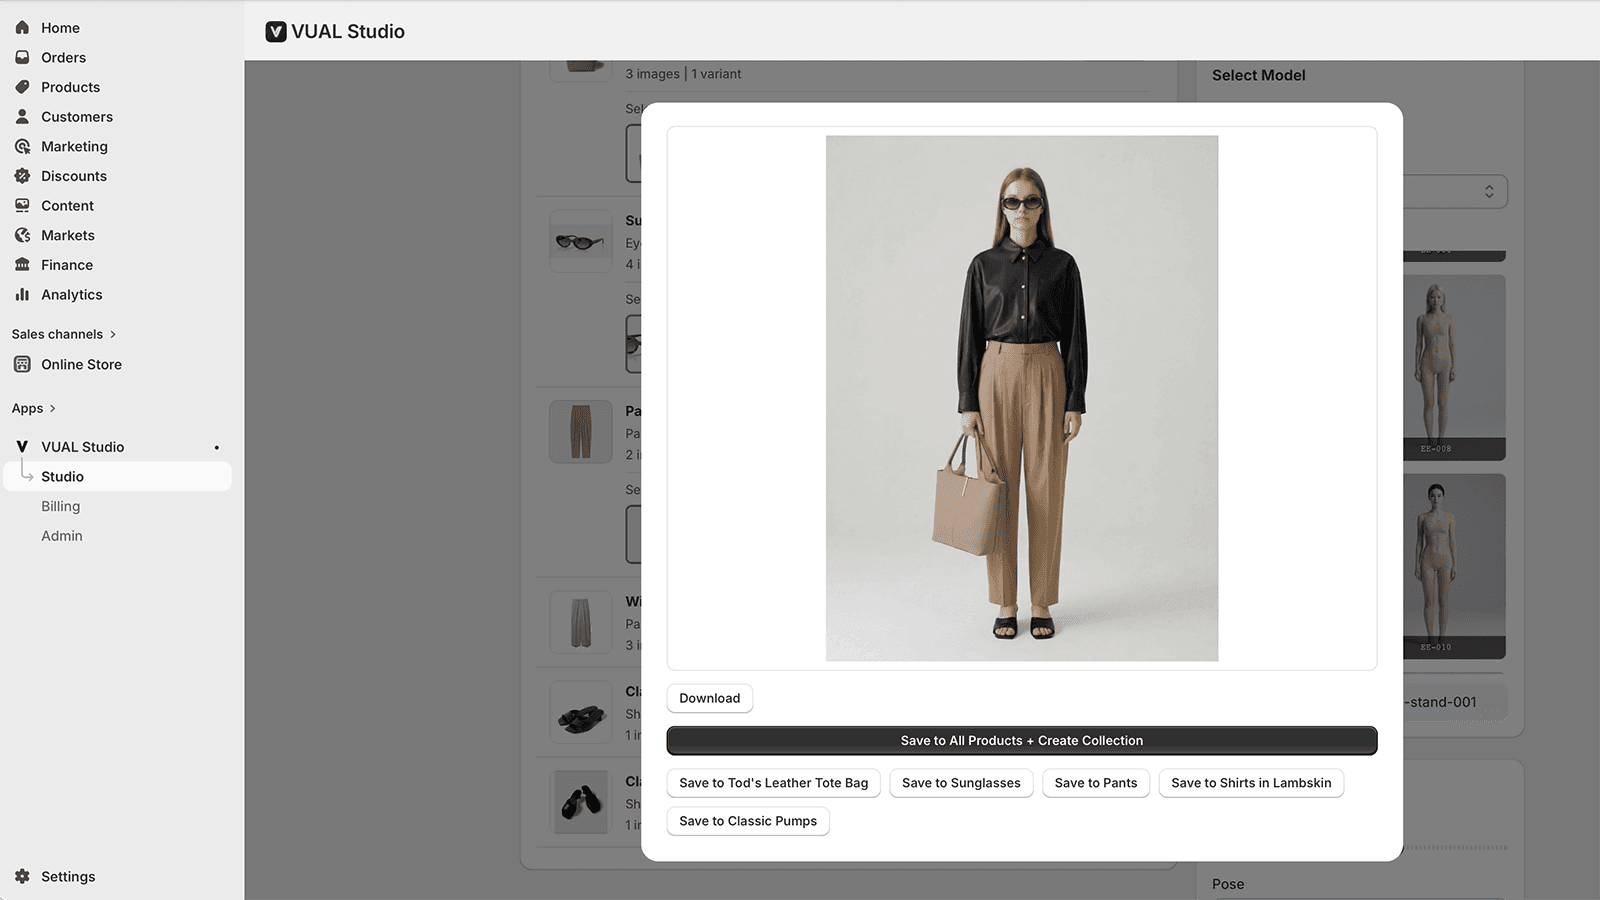Click the gray wide pants thumbnail

[x=581, y=622]
